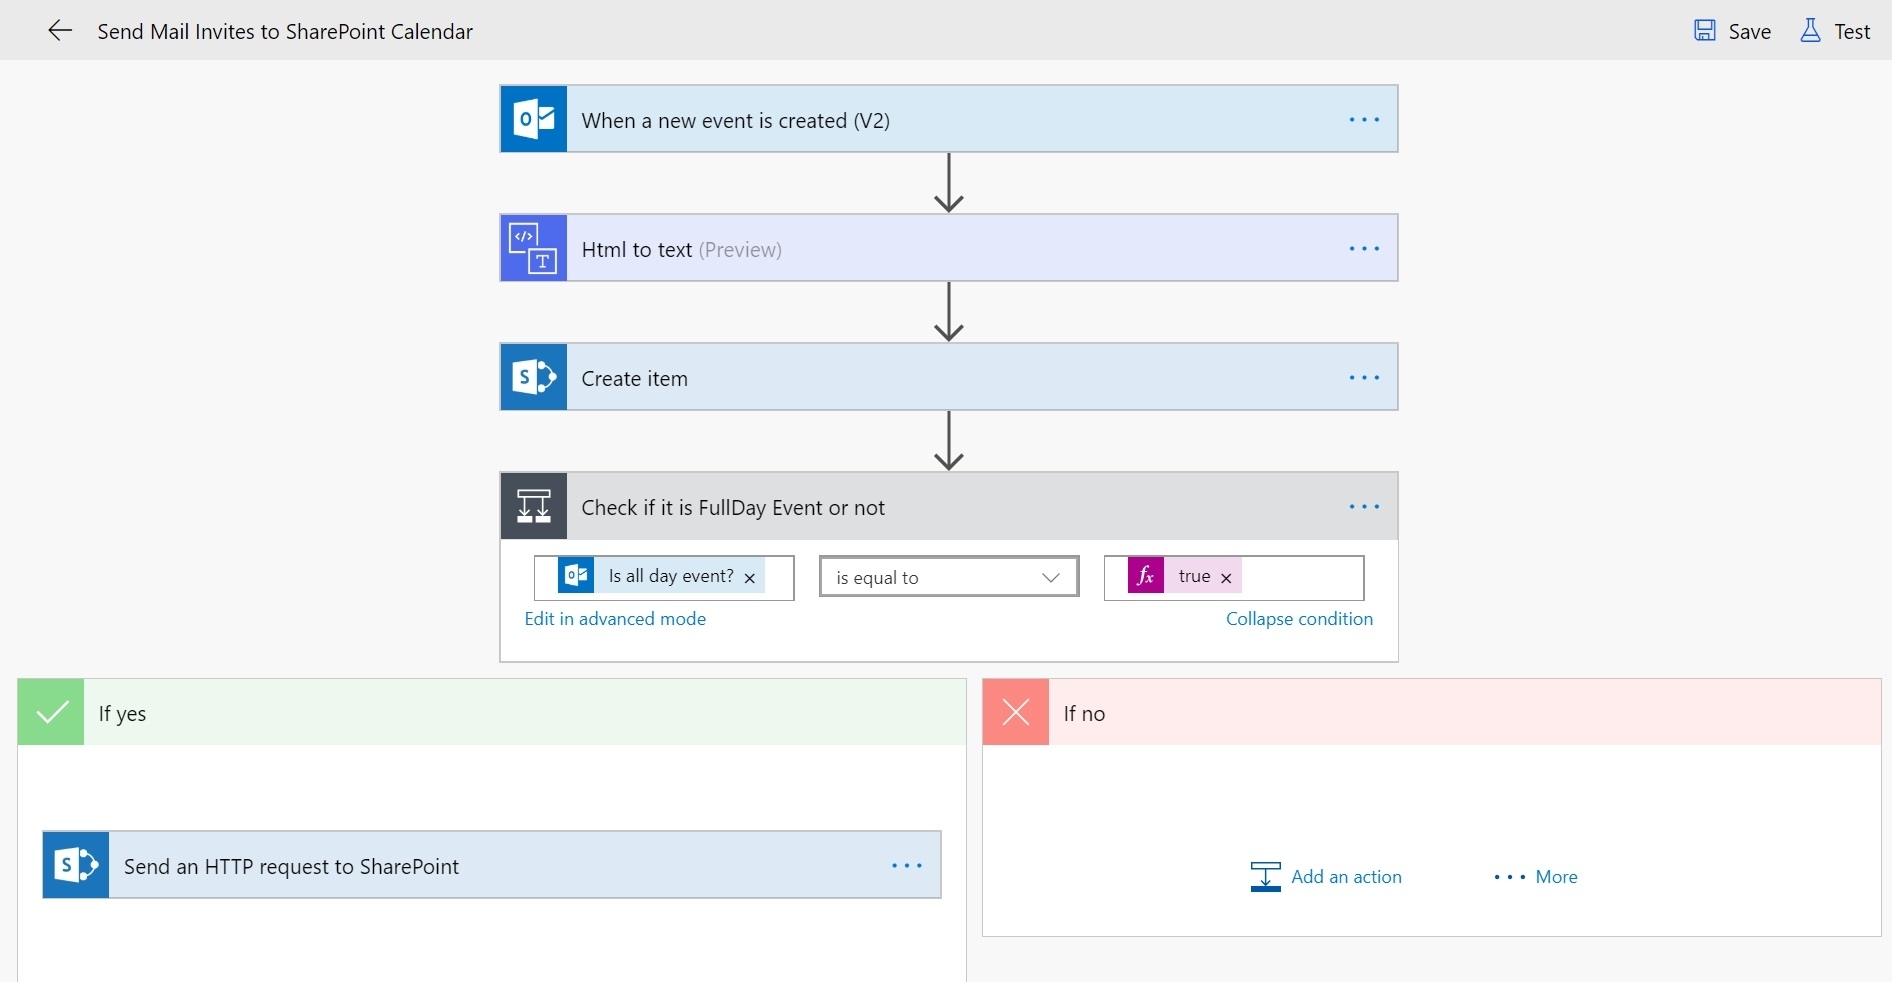Remove the 'Is all day event?' token
Screen dimensions: 1892x982
(x=750, y=578)
